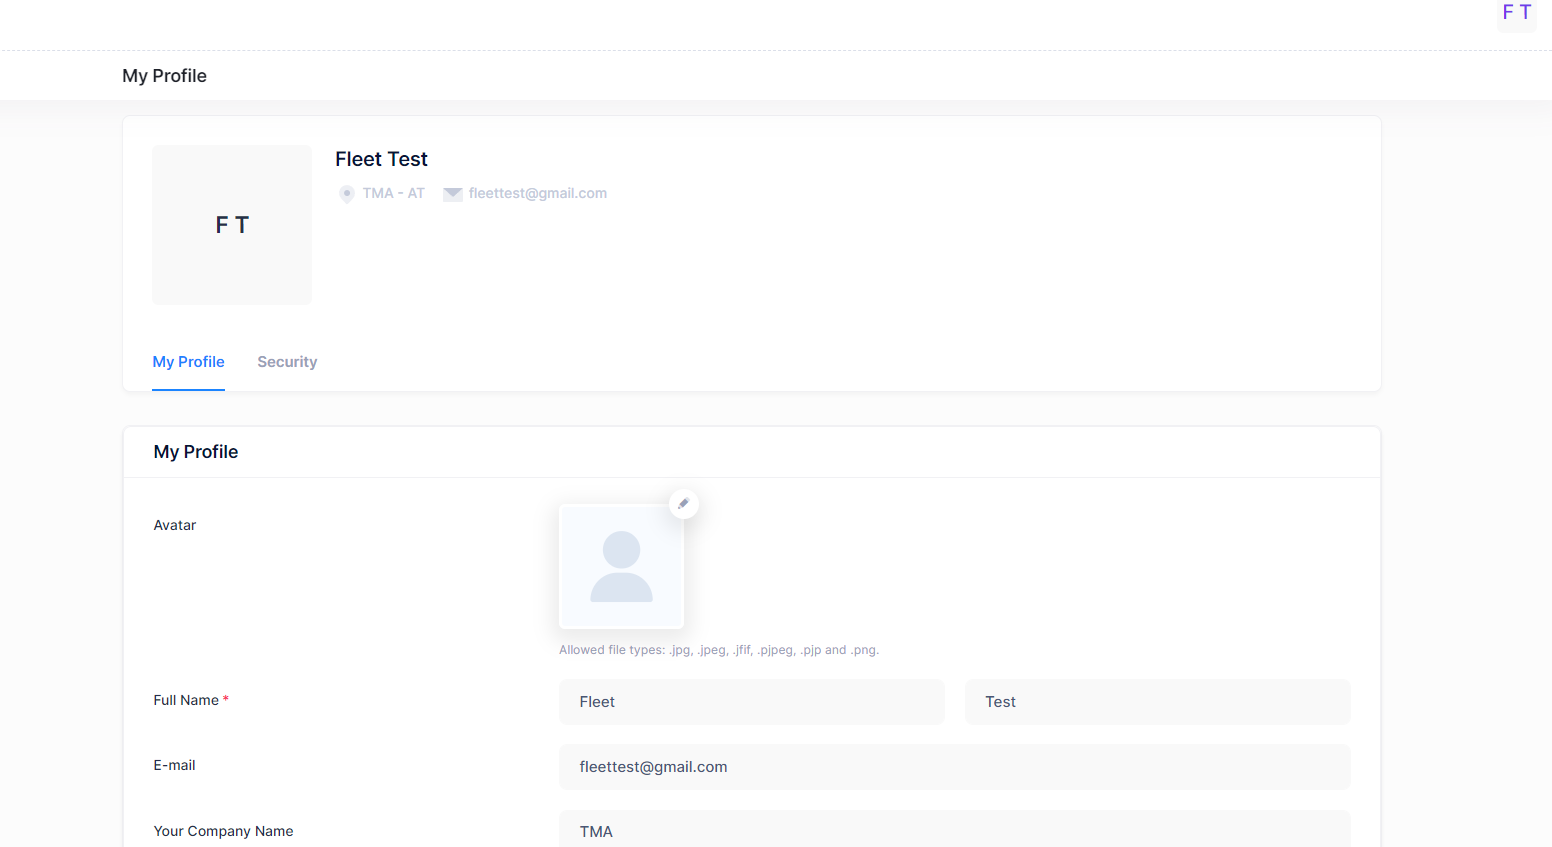Click the large FT initials profile picture
Screen dimensions: 1552x847
coord(232,225)
